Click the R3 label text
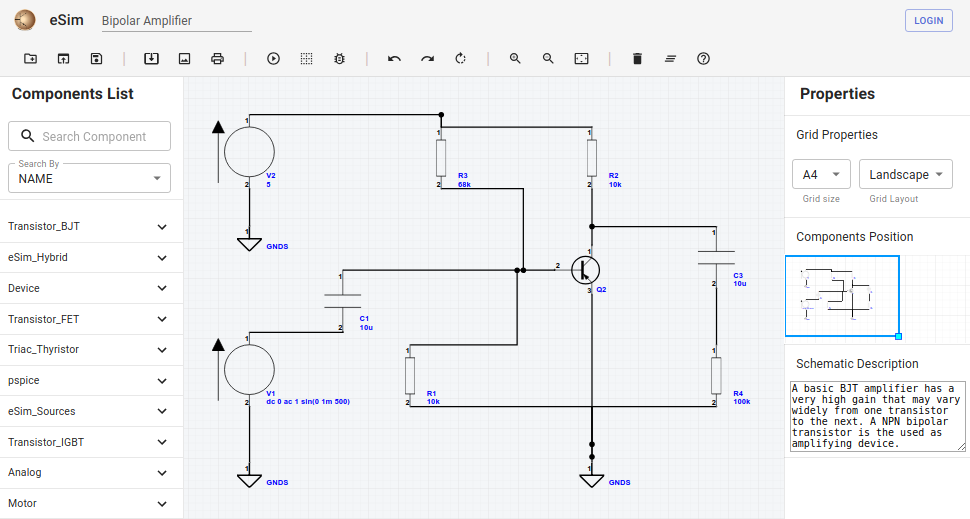 click(463, 176)
